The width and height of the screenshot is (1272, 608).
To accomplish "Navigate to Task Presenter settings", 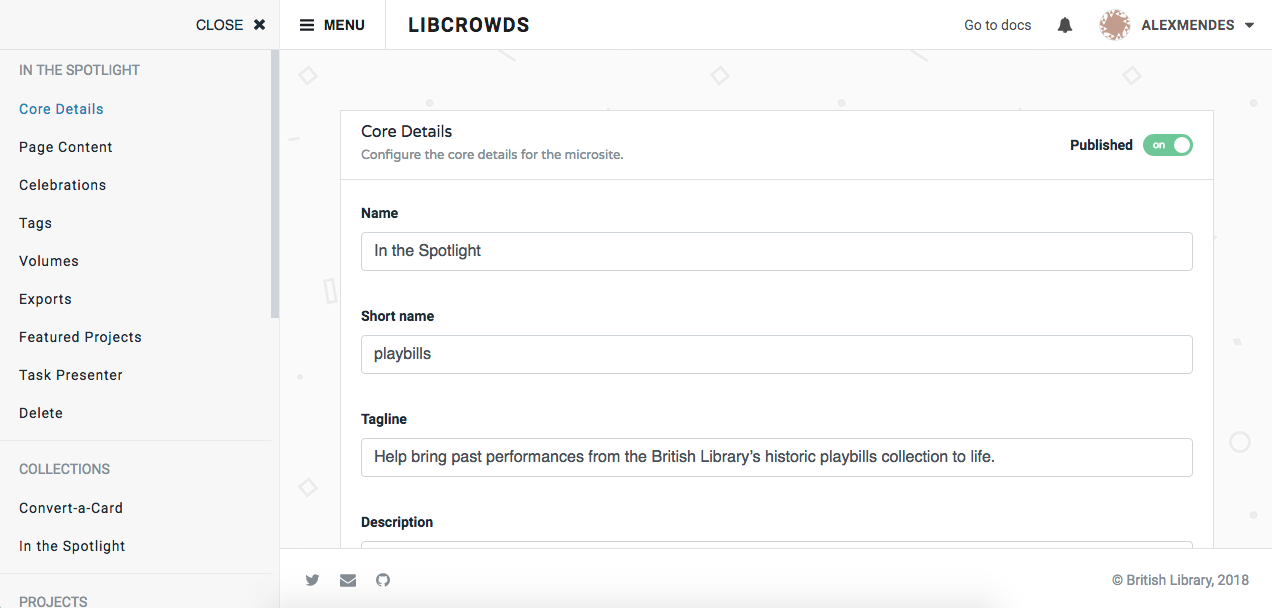I will pos(70,374).
